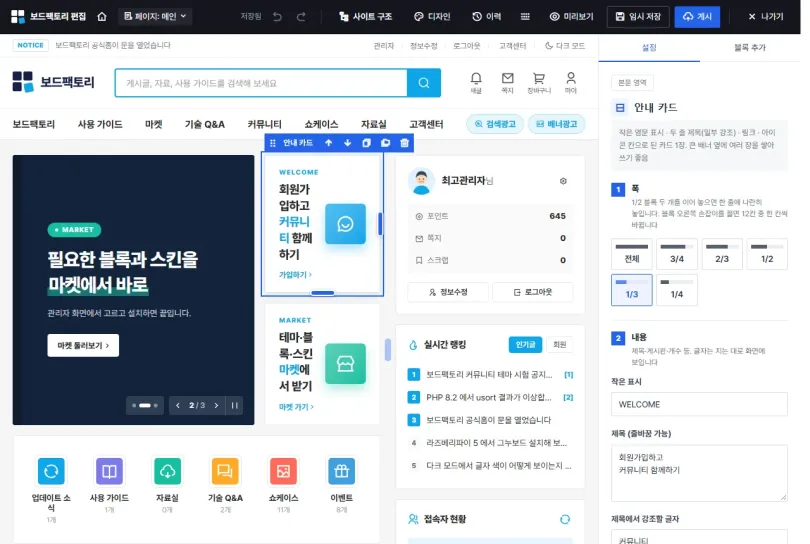Open 고객센터 link in top strip
This screenshot has width=810, height=544.
[x=512, y=45]
